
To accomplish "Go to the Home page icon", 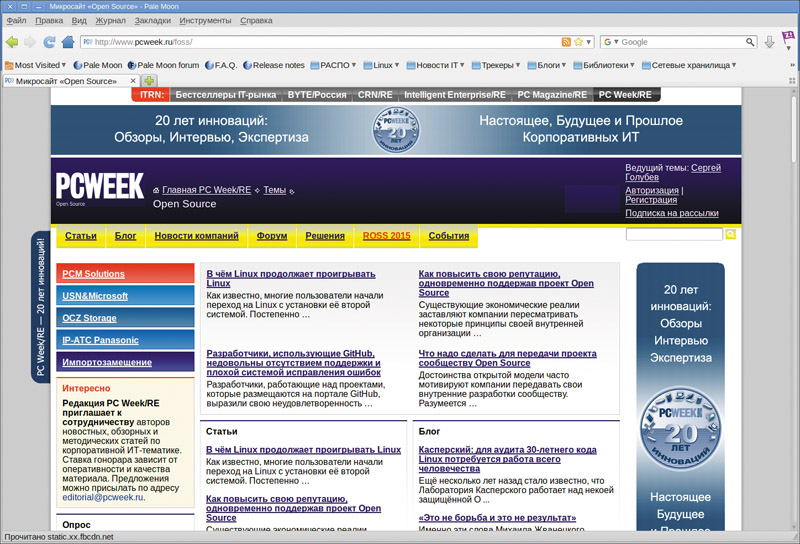I will (x=68, y=42).
